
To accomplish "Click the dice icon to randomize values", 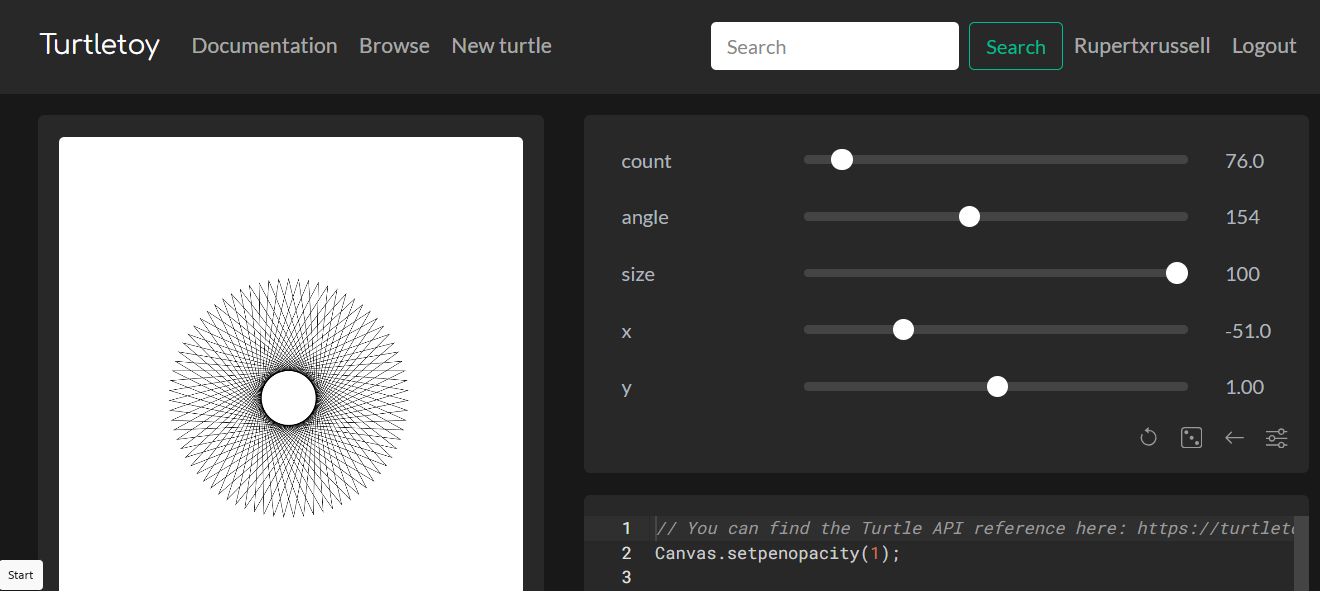I will pyautogui.click(x=1191, y=437).
